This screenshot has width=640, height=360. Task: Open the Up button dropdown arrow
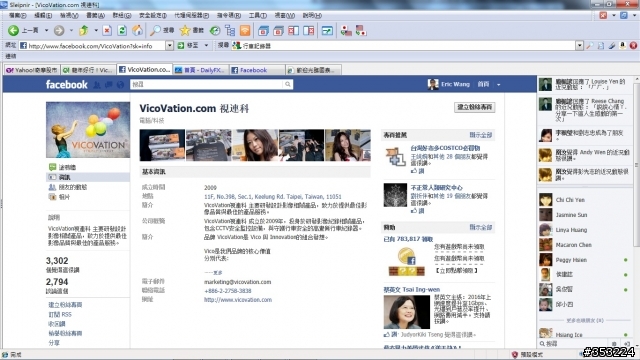tap(96, 31)
